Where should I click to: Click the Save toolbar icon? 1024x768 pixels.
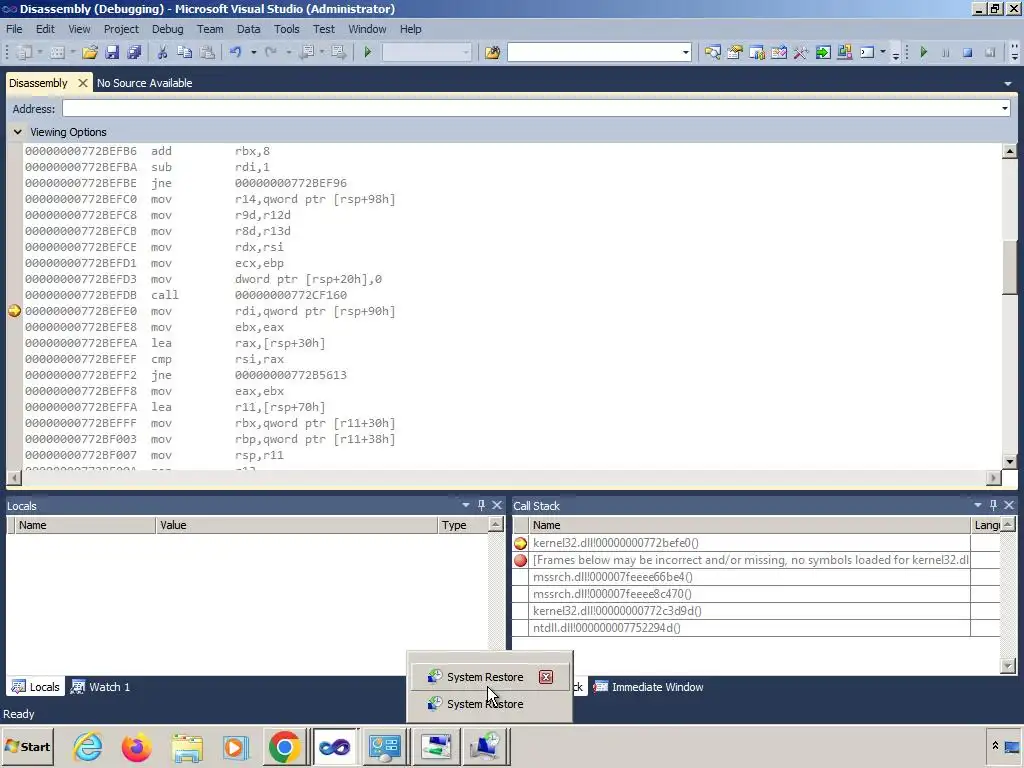[x=112, y=52]
